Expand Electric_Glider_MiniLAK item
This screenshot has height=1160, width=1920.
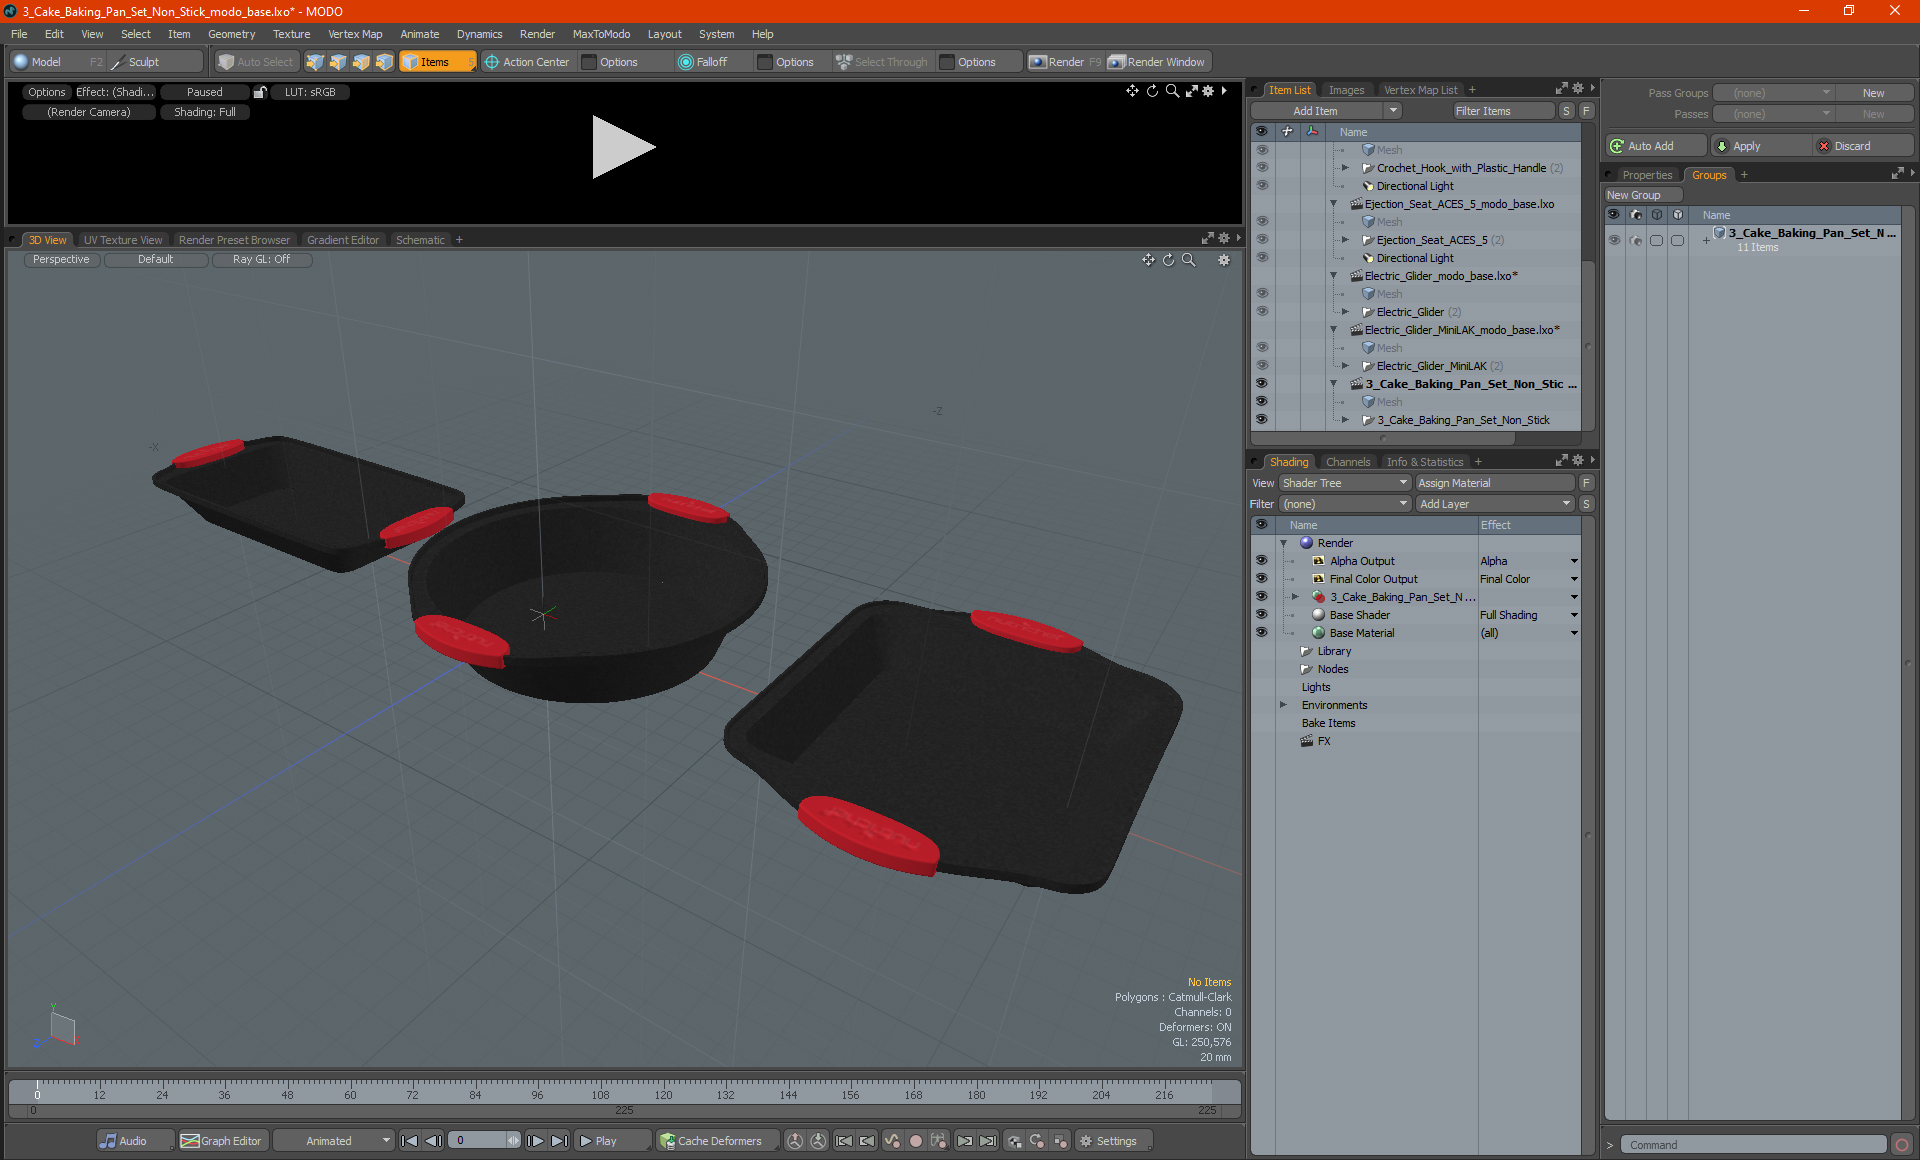(1345, 366)
